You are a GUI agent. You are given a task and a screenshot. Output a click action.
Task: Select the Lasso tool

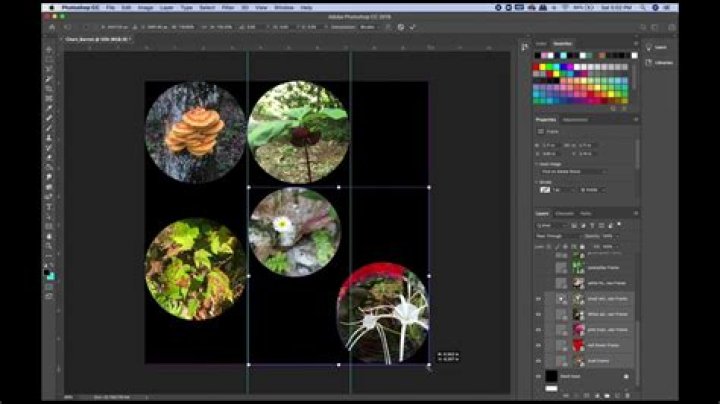[x=49, y=69]
